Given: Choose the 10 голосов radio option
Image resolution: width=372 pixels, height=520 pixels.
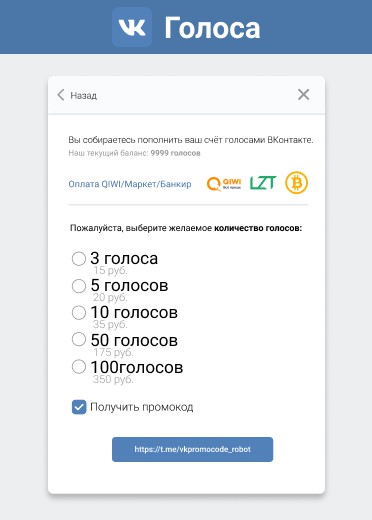Looking at the screenshot, I should tap(79, 313).
